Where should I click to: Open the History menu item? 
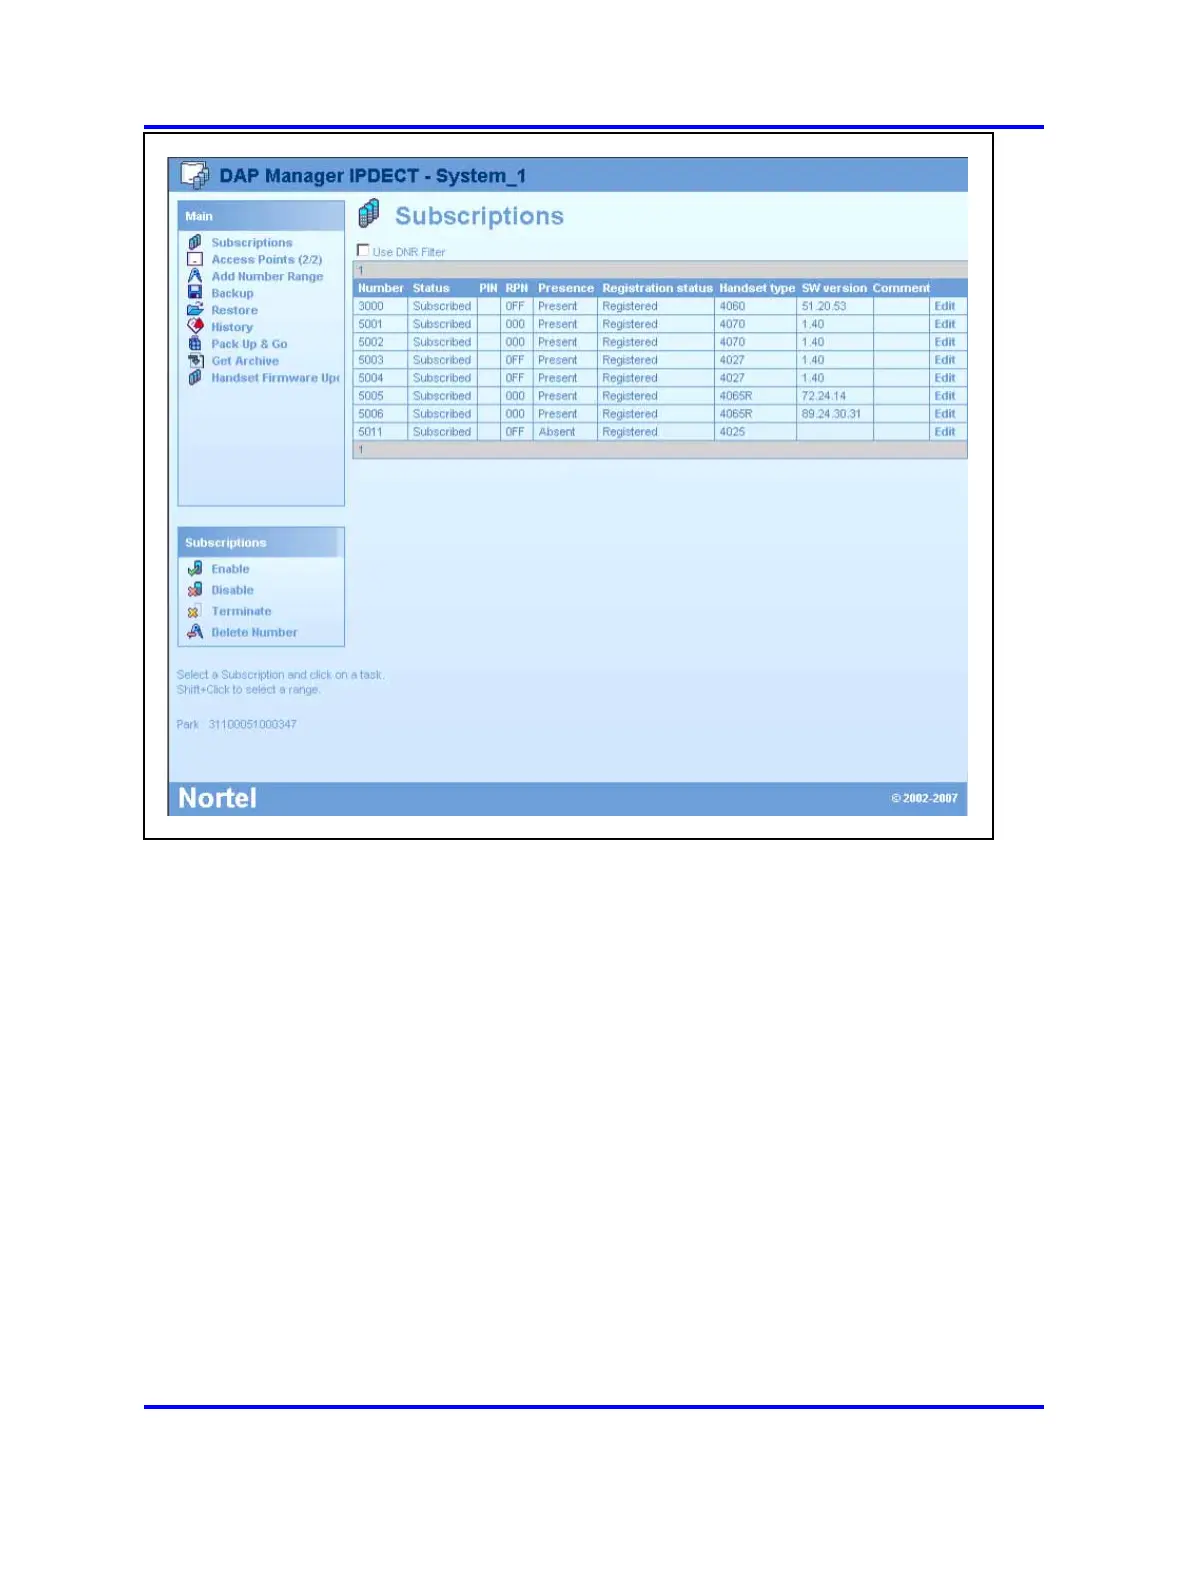(232, 327)
